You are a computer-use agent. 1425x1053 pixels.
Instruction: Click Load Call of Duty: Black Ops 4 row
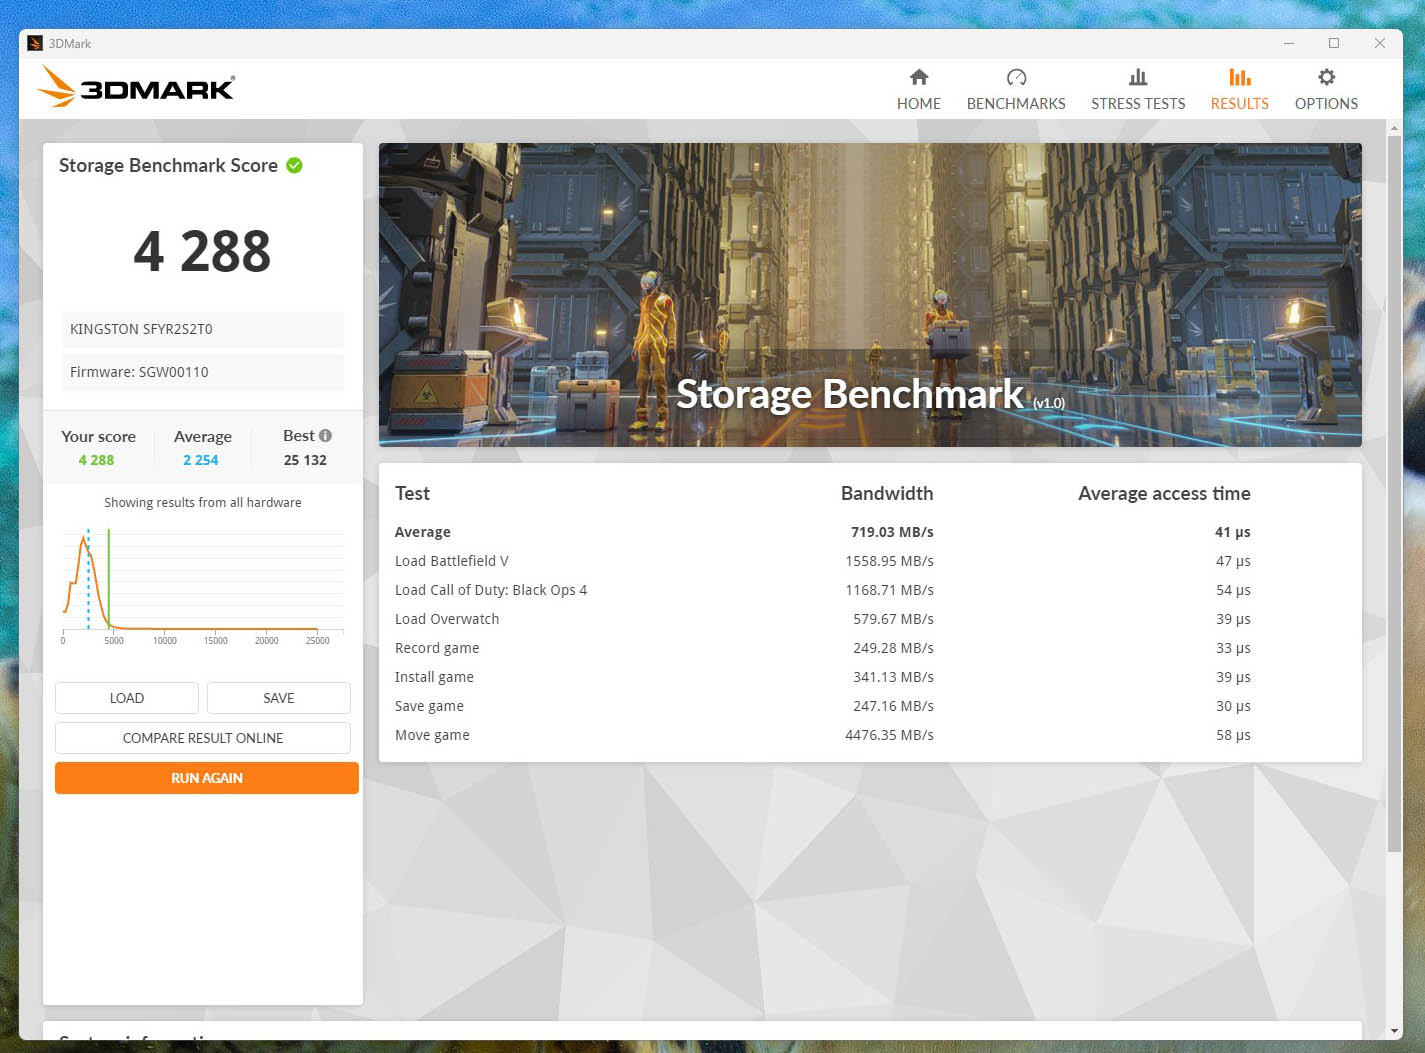point(870,590)
